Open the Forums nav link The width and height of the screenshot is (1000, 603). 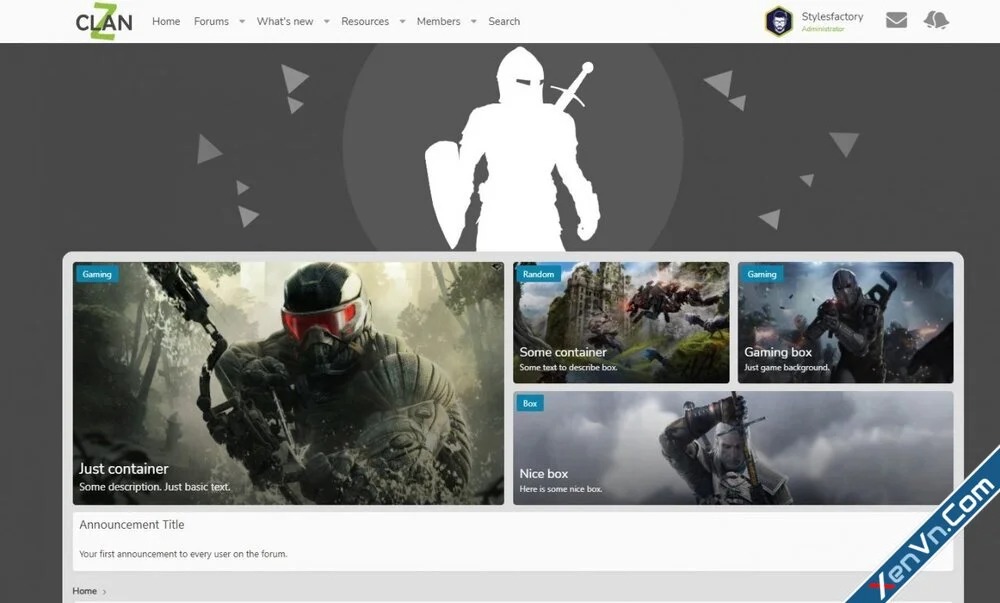(211, 21)
